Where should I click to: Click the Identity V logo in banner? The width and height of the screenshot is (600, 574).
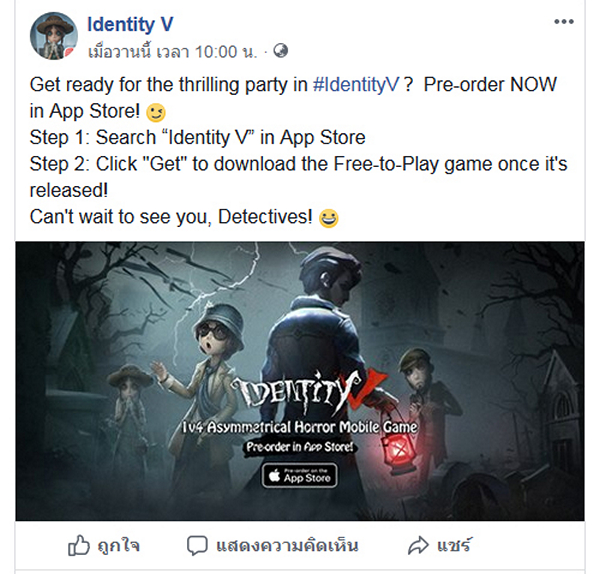click(x=308, y=393)
